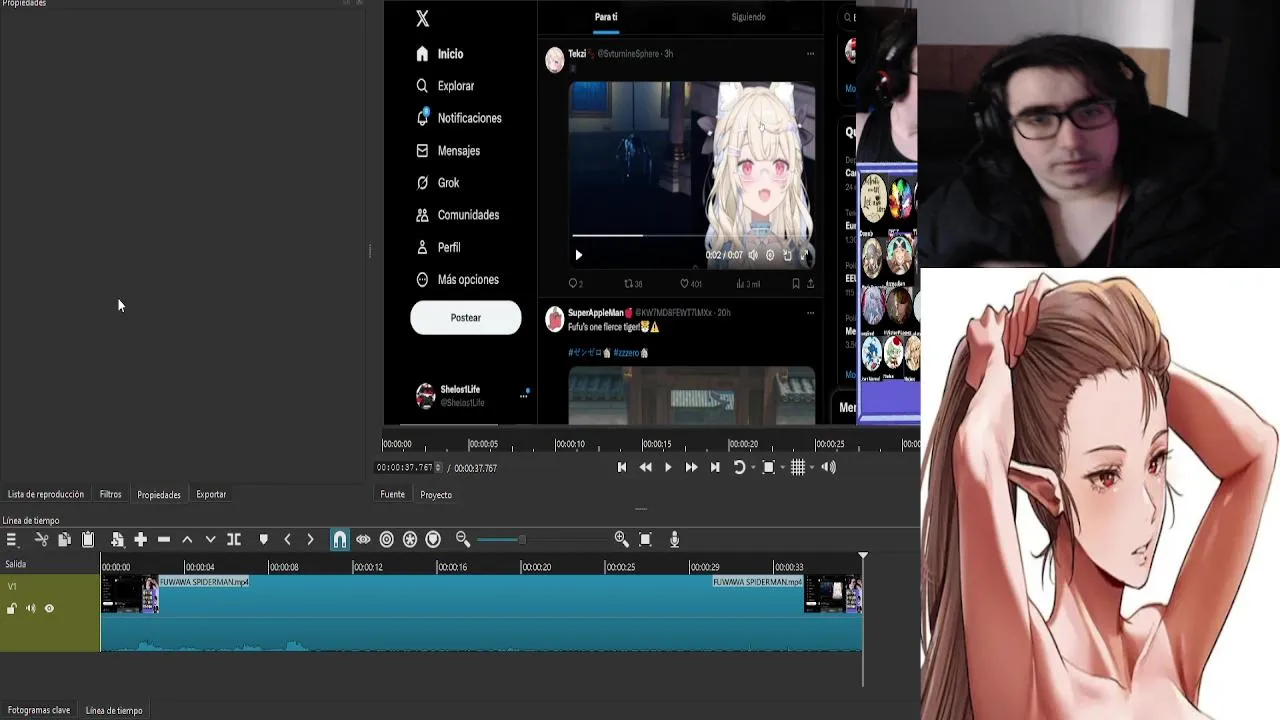The width and height of the screenshot is (1280, 720).
Task: Play the Tekzi tweet video
Action: click(578, 255)
